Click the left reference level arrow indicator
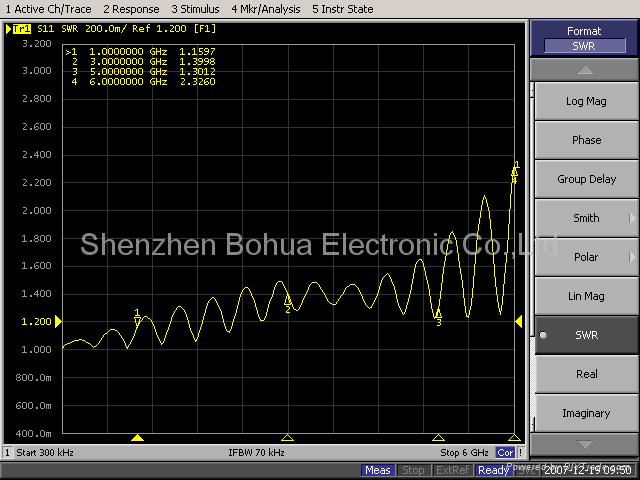640x480 pixels. [x=58, y=321]
